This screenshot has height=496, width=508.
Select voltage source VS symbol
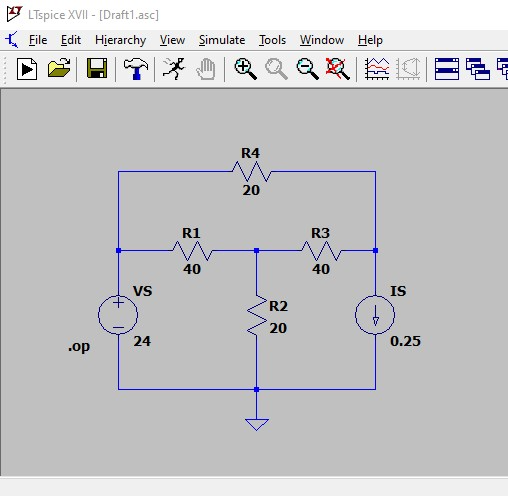tap(118, 315)
